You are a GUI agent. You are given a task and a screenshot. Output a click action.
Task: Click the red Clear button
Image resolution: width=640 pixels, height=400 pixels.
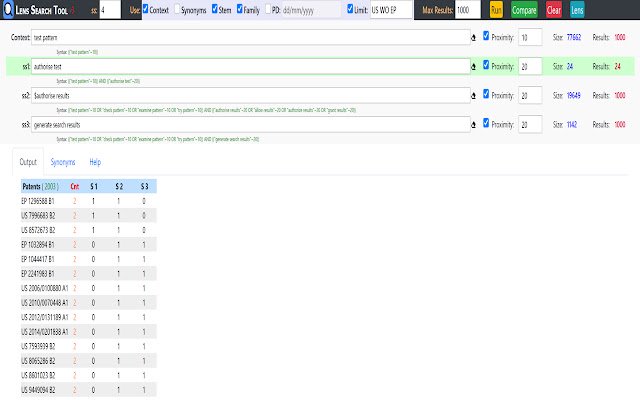(554, 10)
